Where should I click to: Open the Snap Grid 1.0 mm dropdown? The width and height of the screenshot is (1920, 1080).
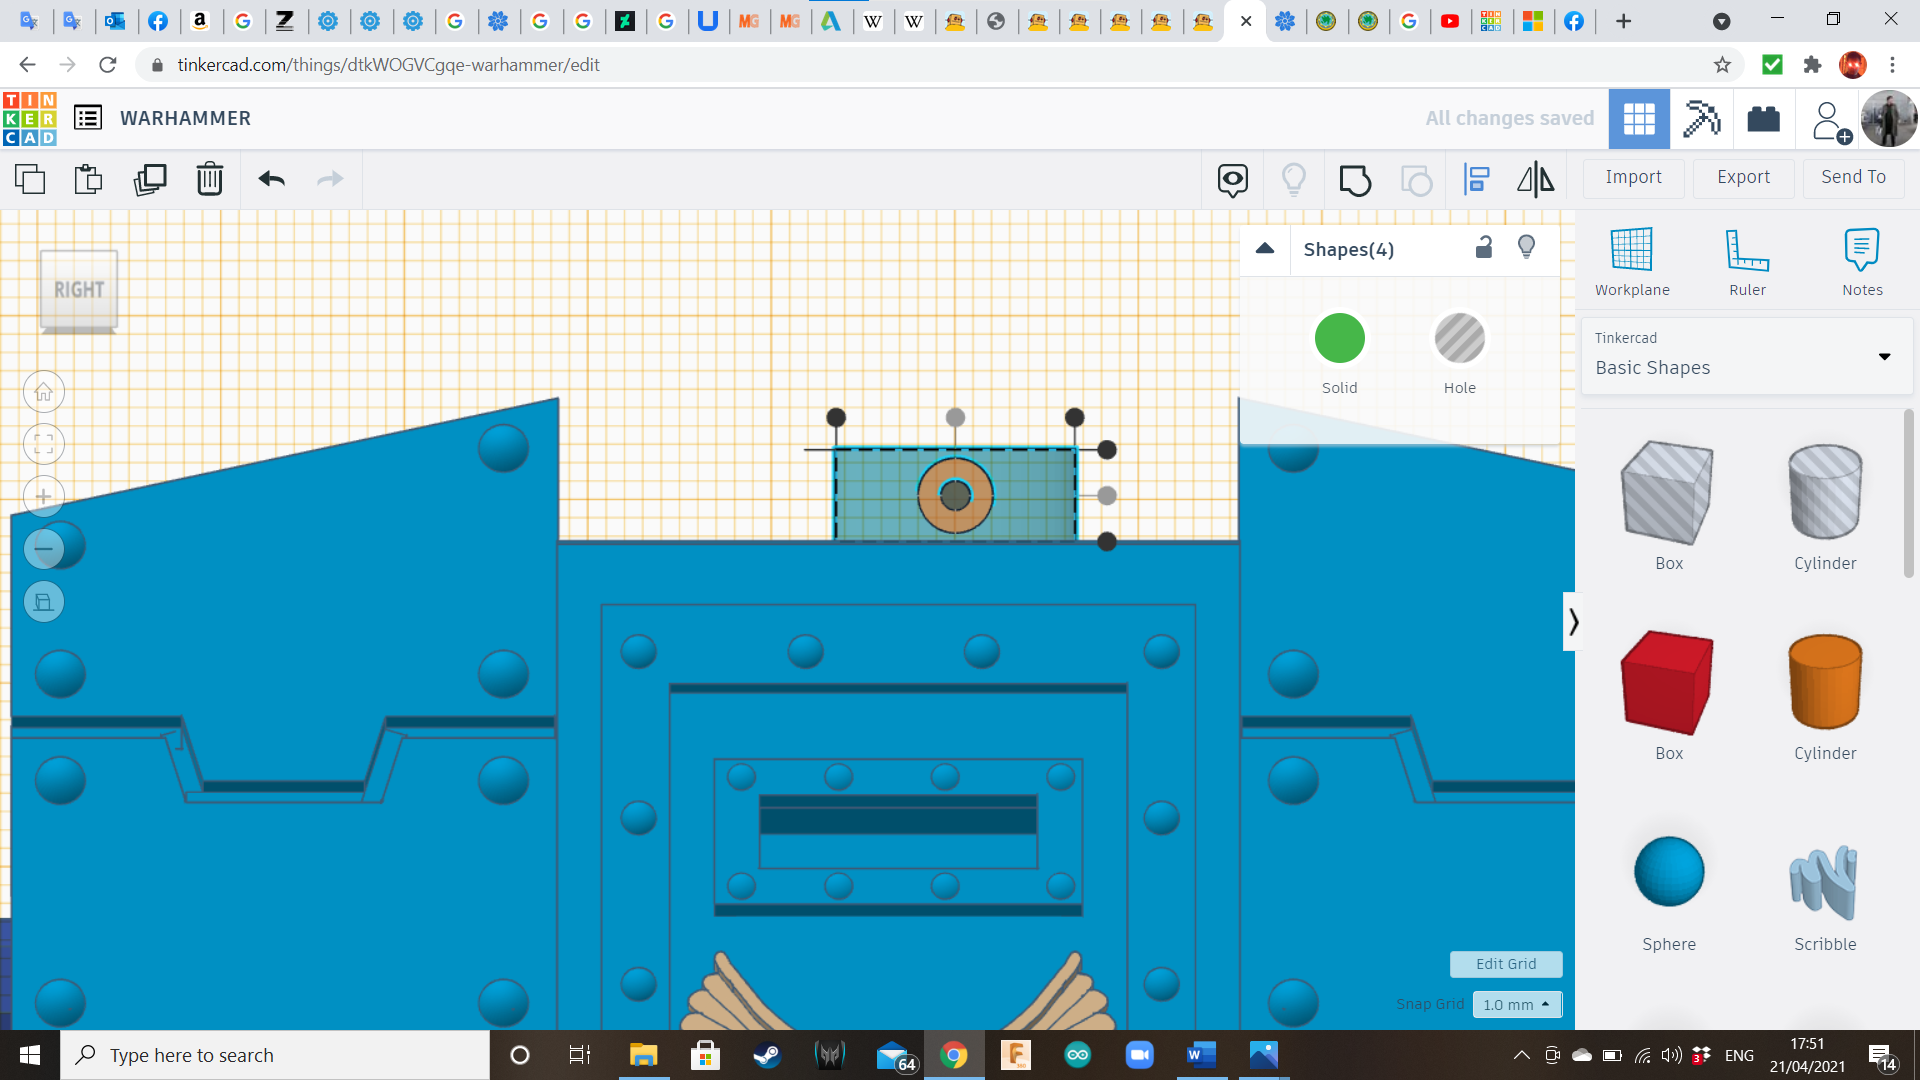pos(1516,1004)
